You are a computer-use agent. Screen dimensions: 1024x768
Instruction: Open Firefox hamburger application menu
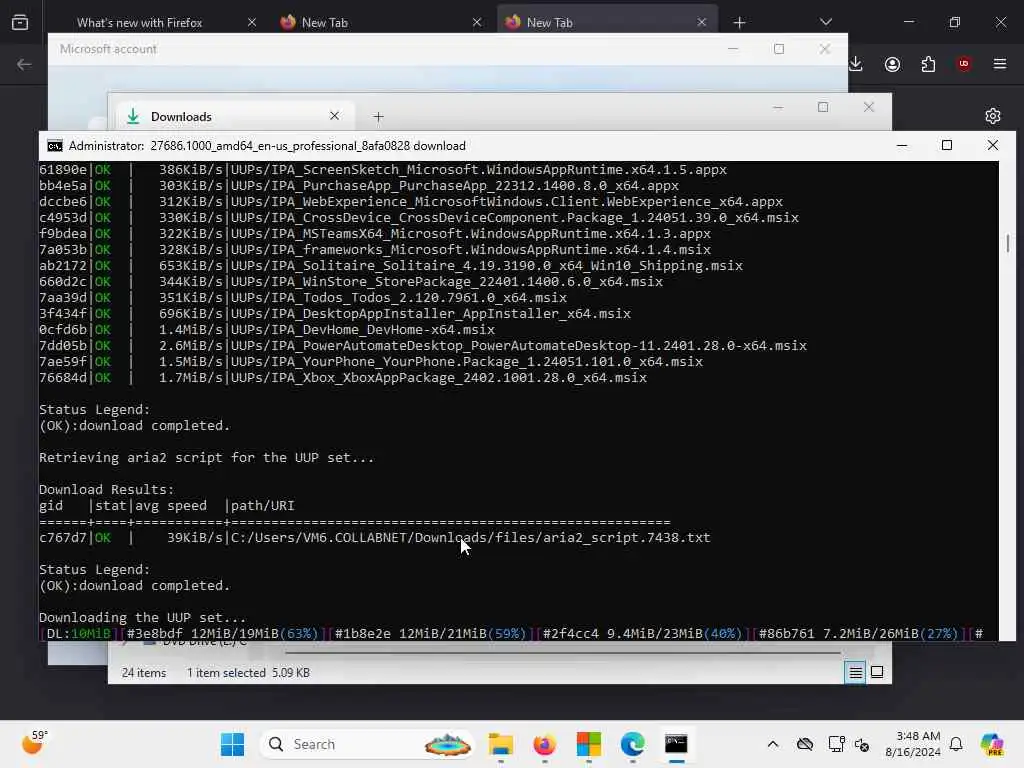tap(1000, 64)
